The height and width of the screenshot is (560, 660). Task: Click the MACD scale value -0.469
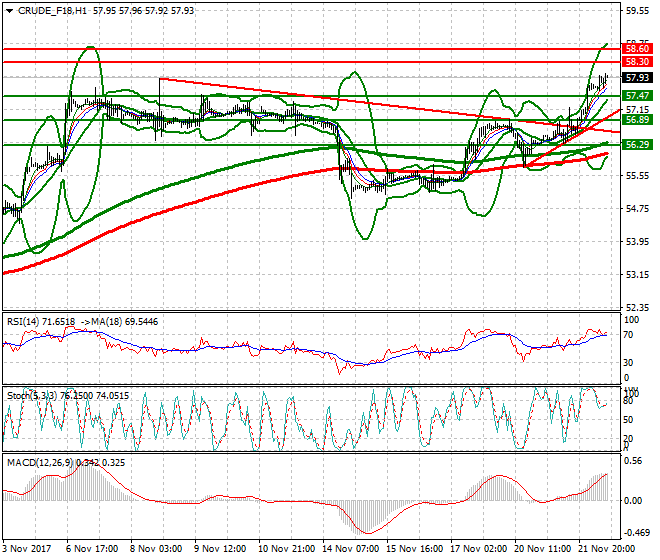(x=636, y=533)
